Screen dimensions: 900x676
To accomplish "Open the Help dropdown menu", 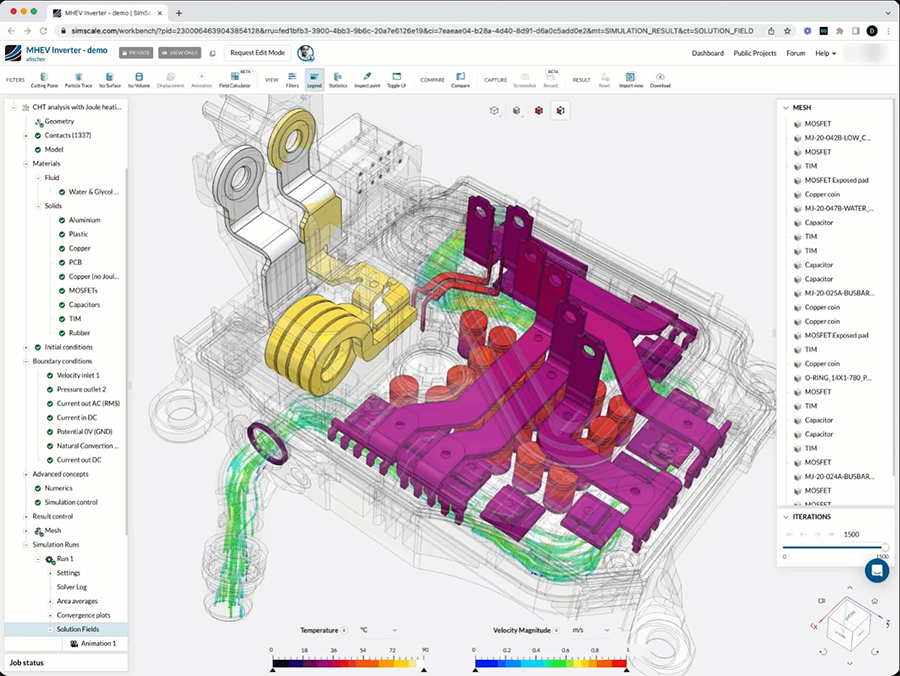I will (x=825, y=53).
